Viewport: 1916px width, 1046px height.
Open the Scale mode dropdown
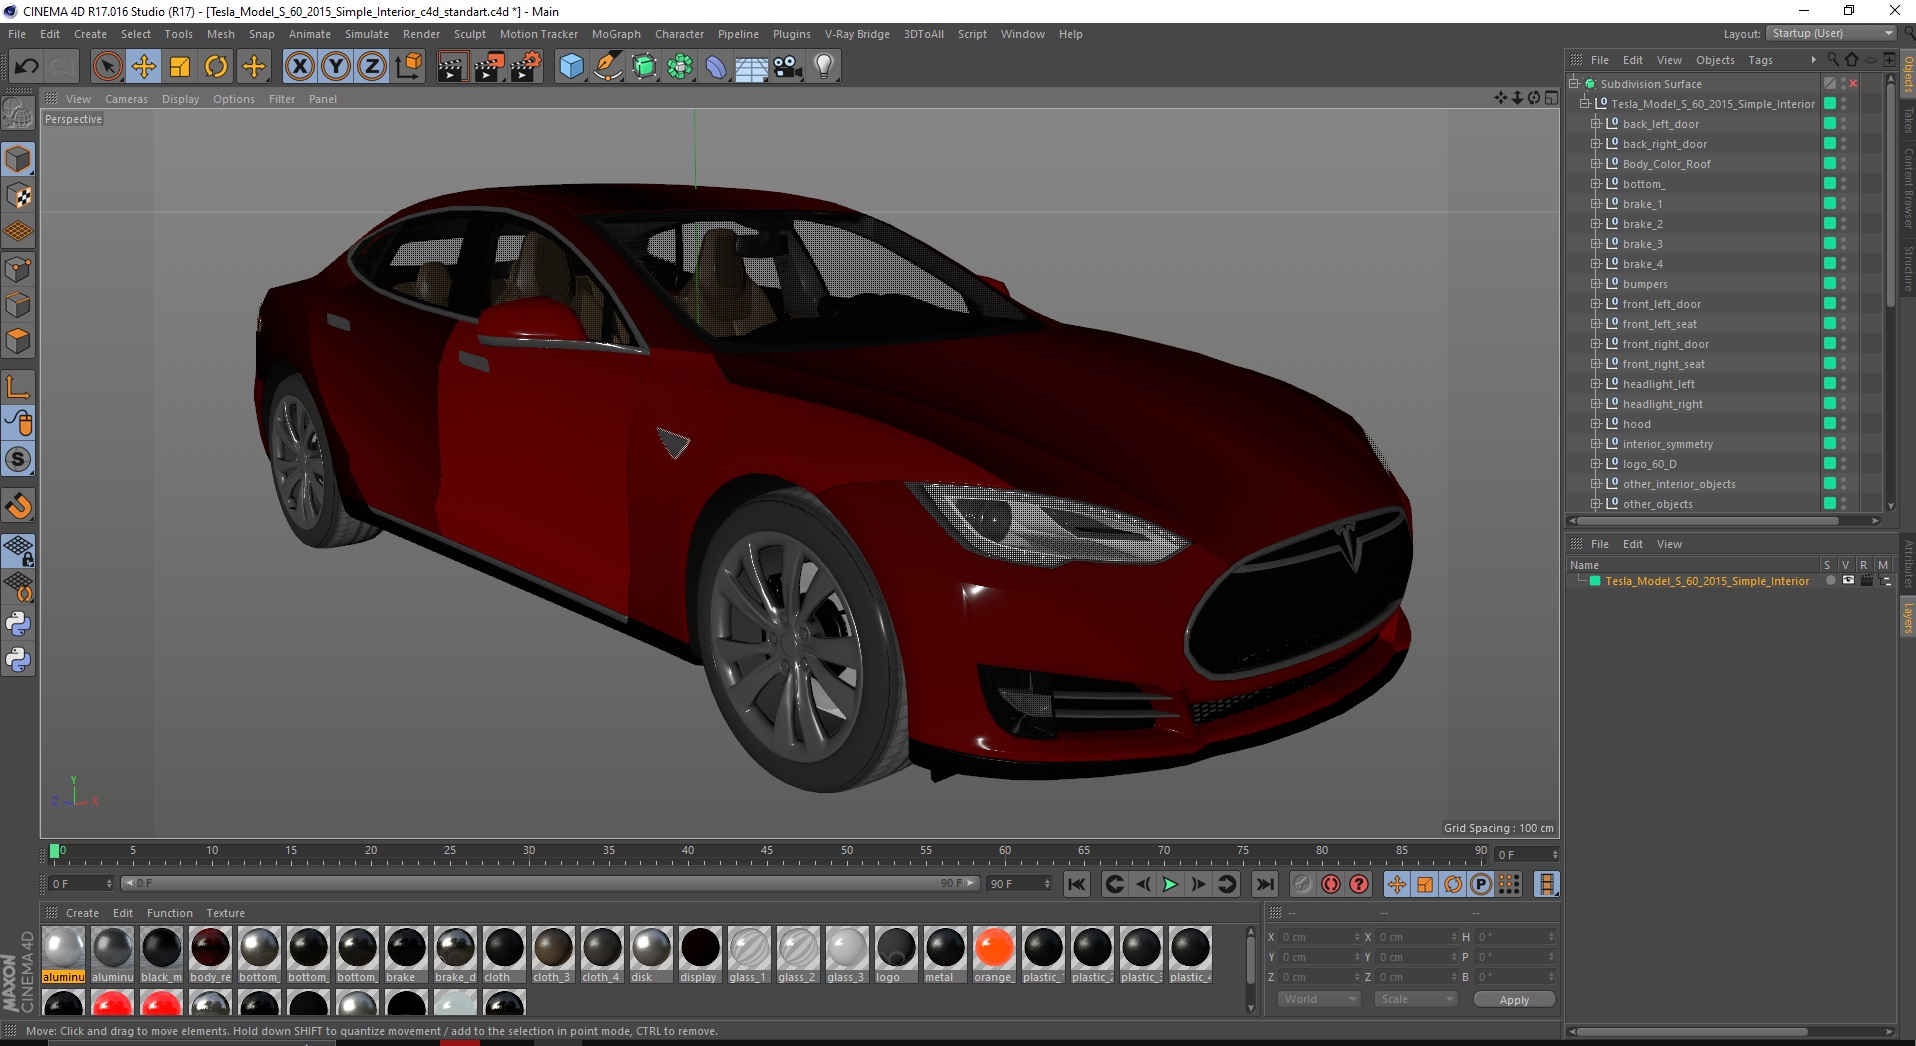tap(1416, 1000)
